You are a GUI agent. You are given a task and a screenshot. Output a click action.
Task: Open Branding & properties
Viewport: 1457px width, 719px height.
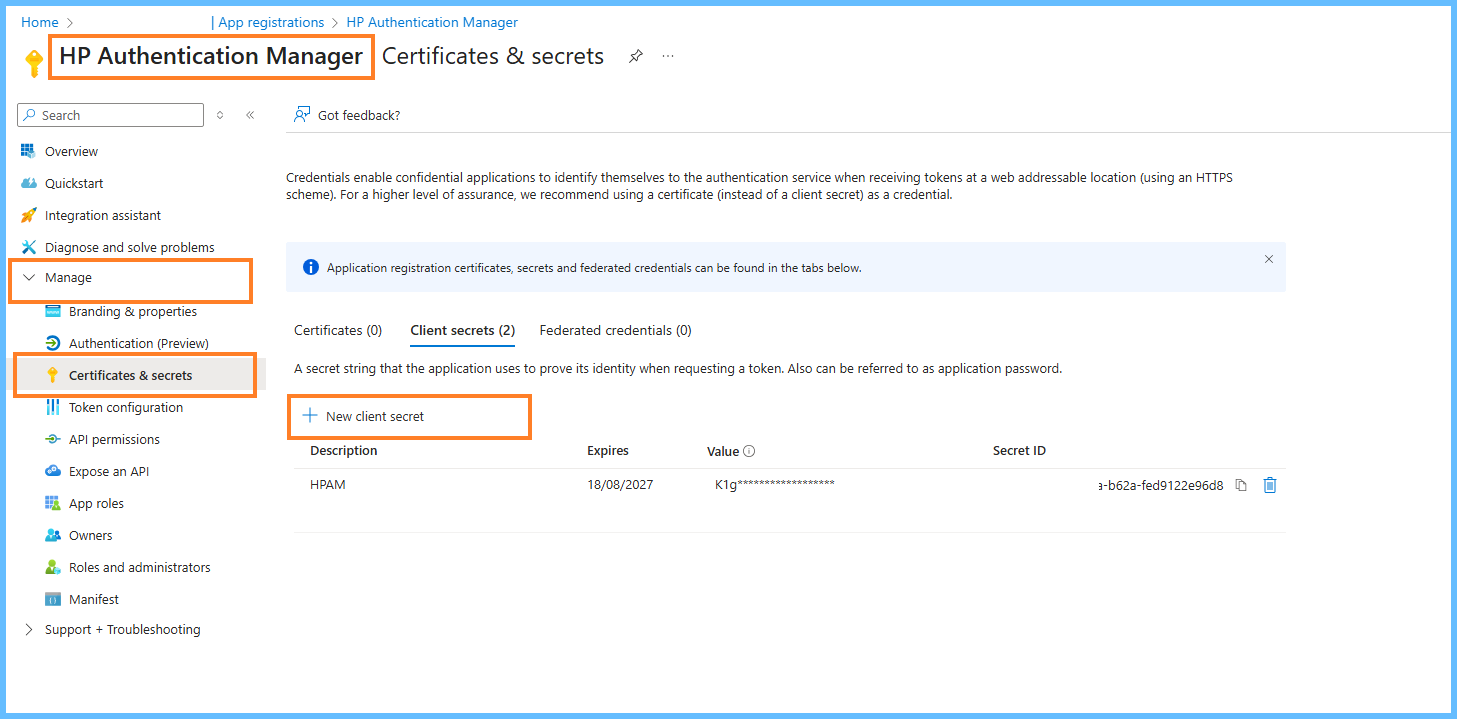tap(133, 311)
